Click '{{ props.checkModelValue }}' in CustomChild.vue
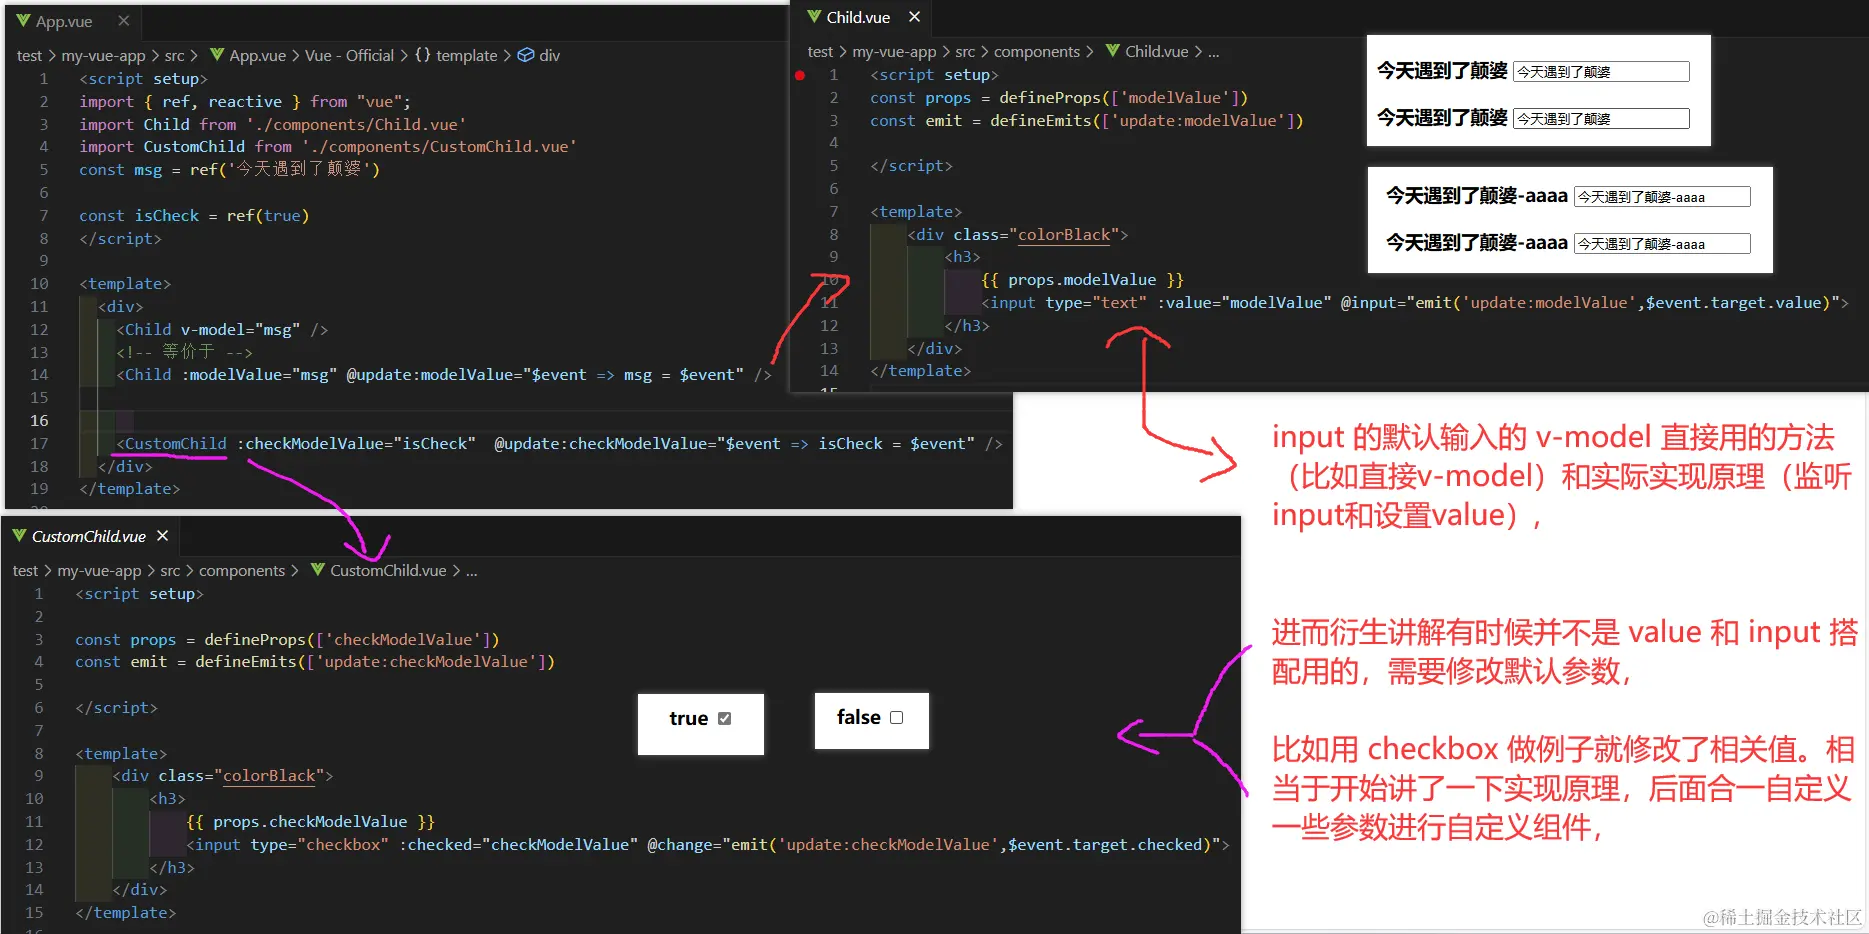The width and height of the screenshot is (1869, 934). [x=310, y=821]
